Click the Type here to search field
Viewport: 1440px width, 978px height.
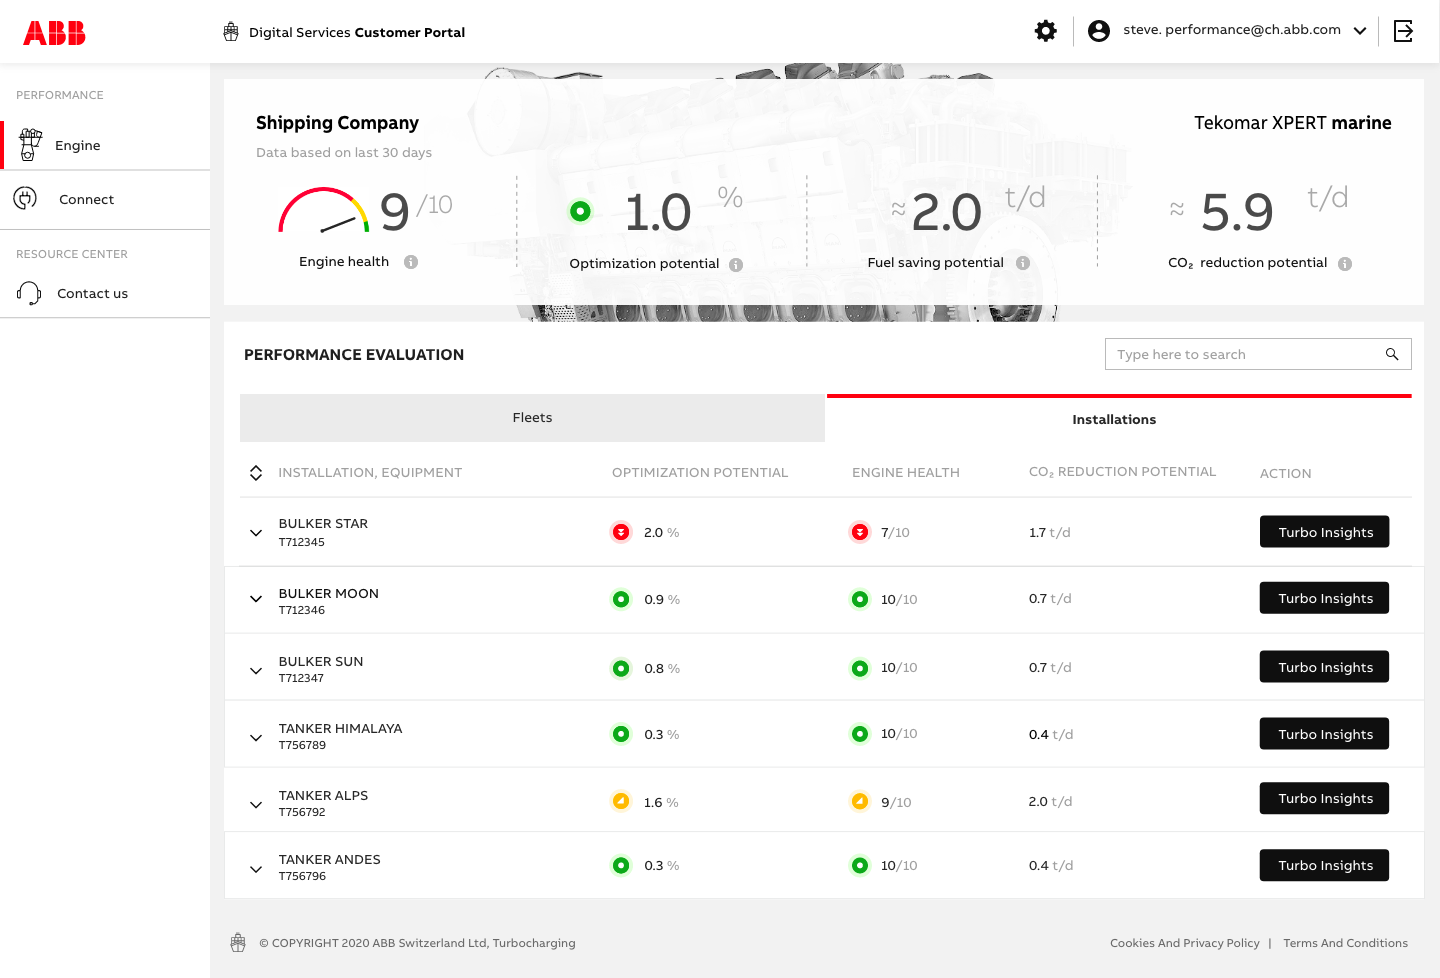pyautogui.click(x=1240, y=354)
